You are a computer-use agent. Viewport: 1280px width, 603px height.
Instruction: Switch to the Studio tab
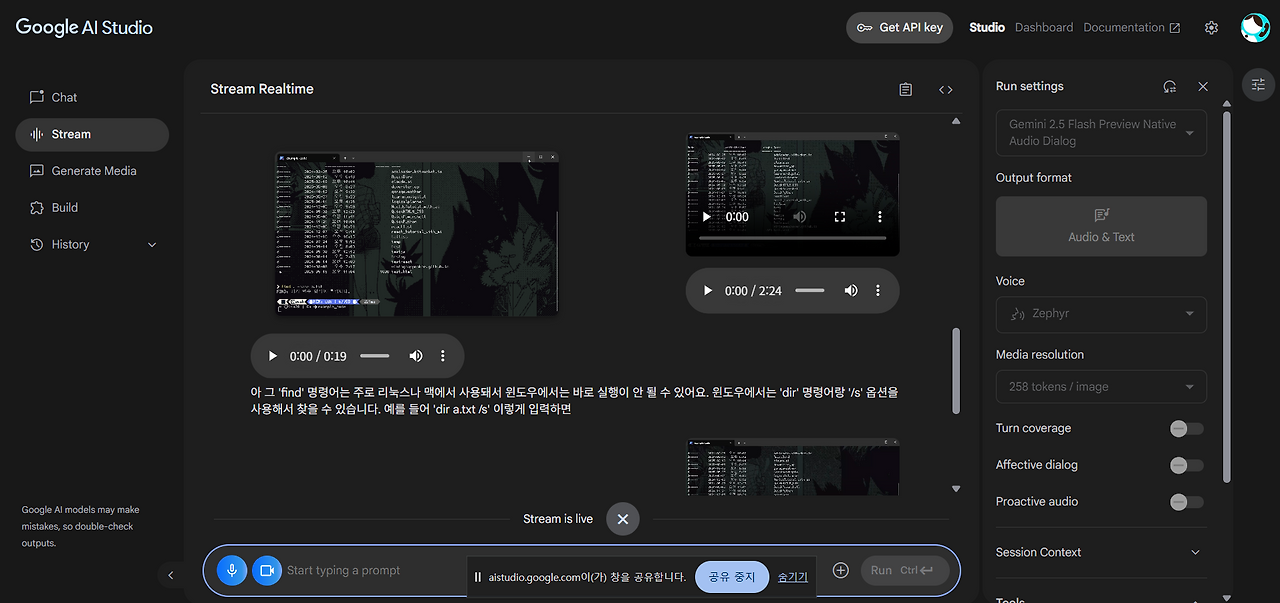click(987, 27)
